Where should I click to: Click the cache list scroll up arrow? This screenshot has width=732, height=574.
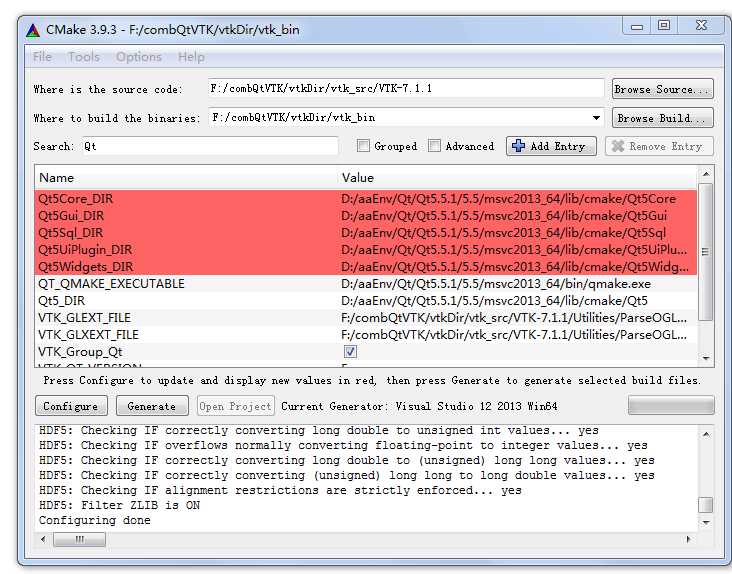tap(706, 174)
